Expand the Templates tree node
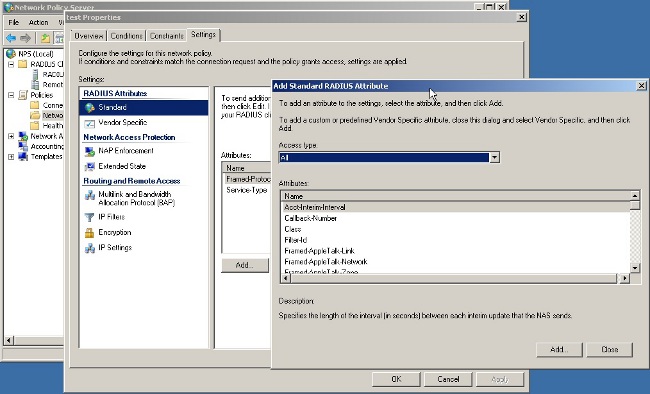 [x=11, y=157]
